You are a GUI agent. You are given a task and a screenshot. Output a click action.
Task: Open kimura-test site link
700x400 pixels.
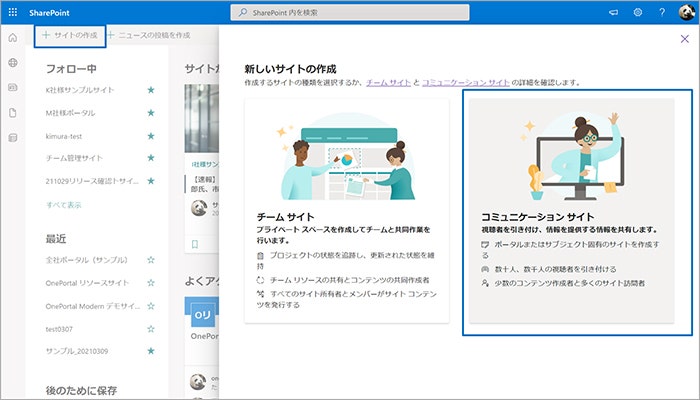[64, 136]
